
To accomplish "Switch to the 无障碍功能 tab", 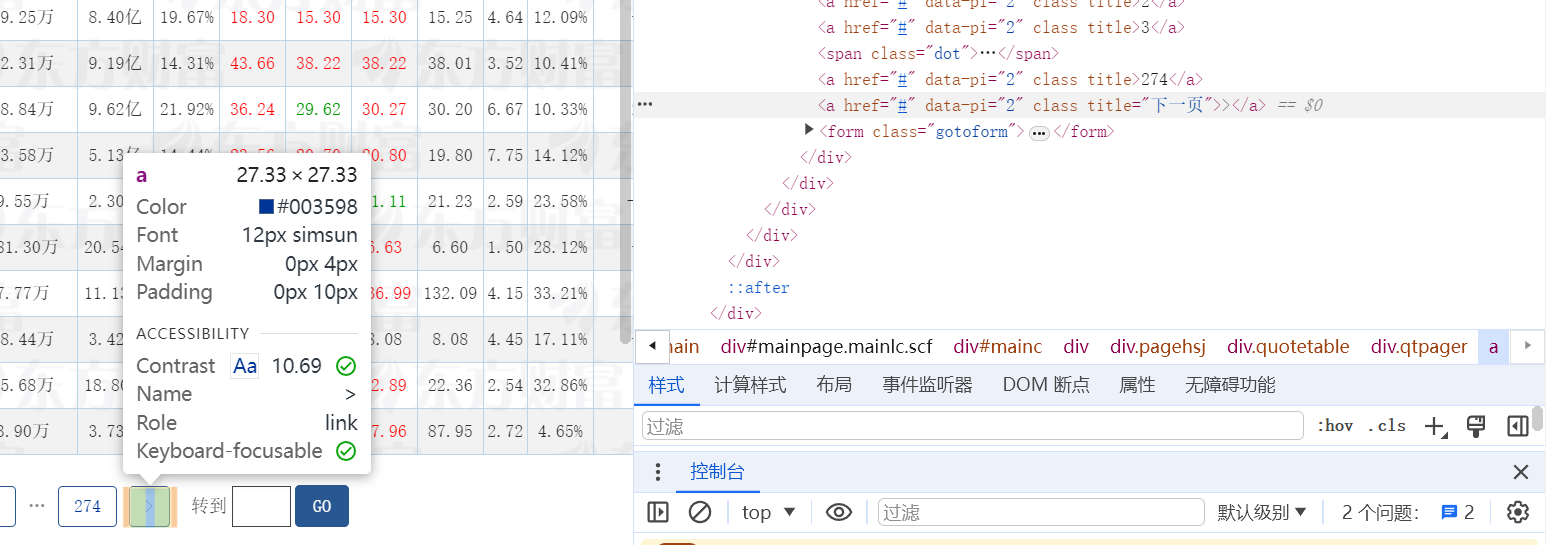I will click(x=1230, y=385).
